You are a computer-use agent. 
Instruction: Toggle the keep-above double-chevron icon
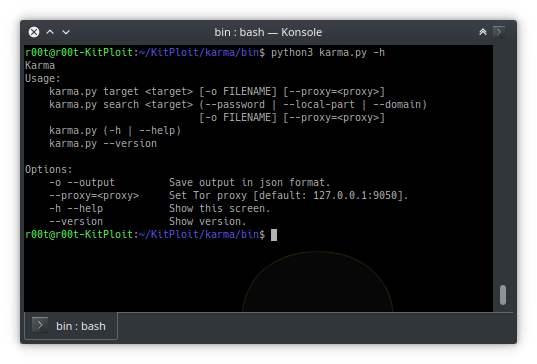pos(483,32)
